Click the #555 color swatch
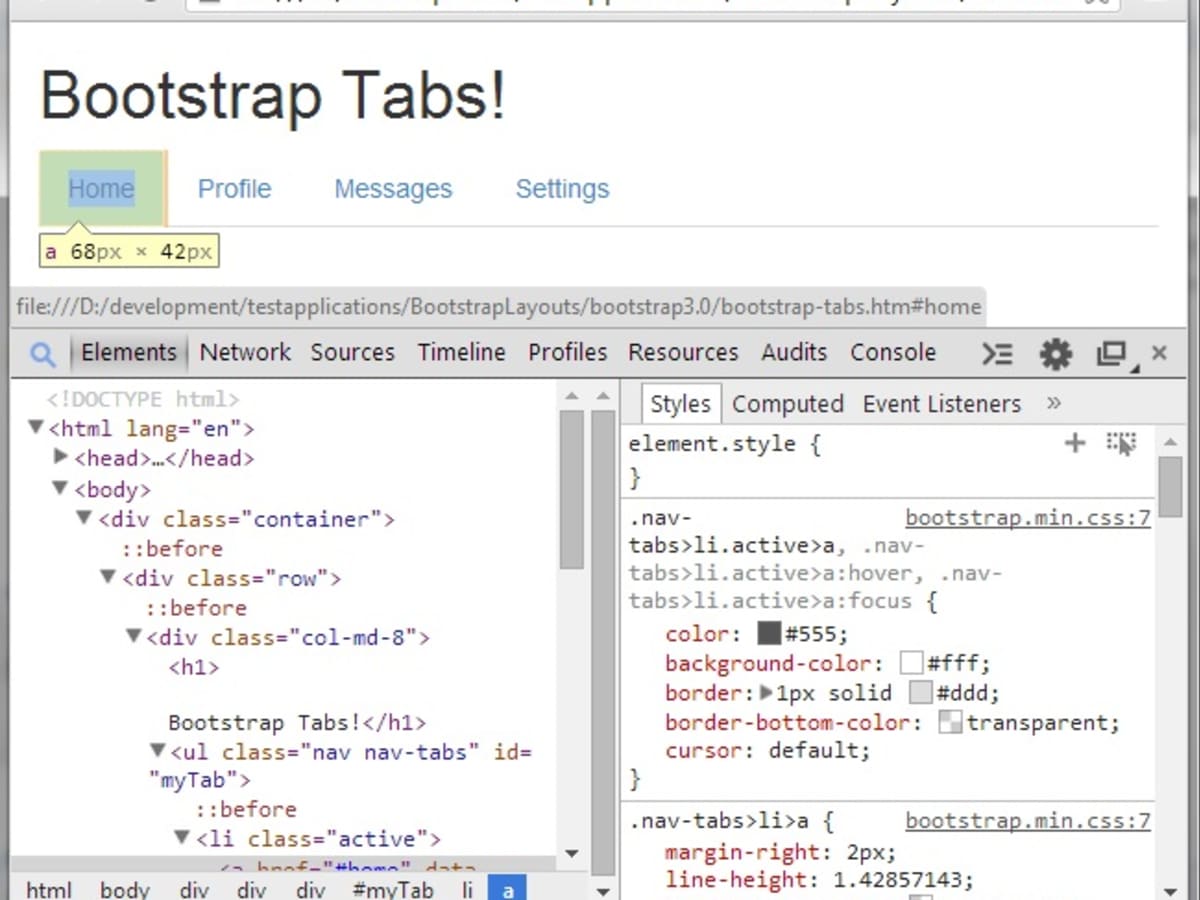1200x900 pixels. (x=769, y=633)
